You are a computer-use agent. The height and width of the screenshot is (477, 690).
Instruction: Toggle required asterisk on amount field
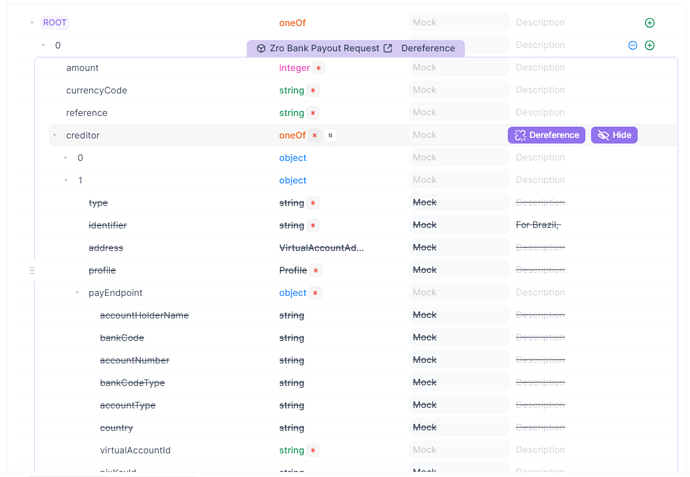click(319, 68)
